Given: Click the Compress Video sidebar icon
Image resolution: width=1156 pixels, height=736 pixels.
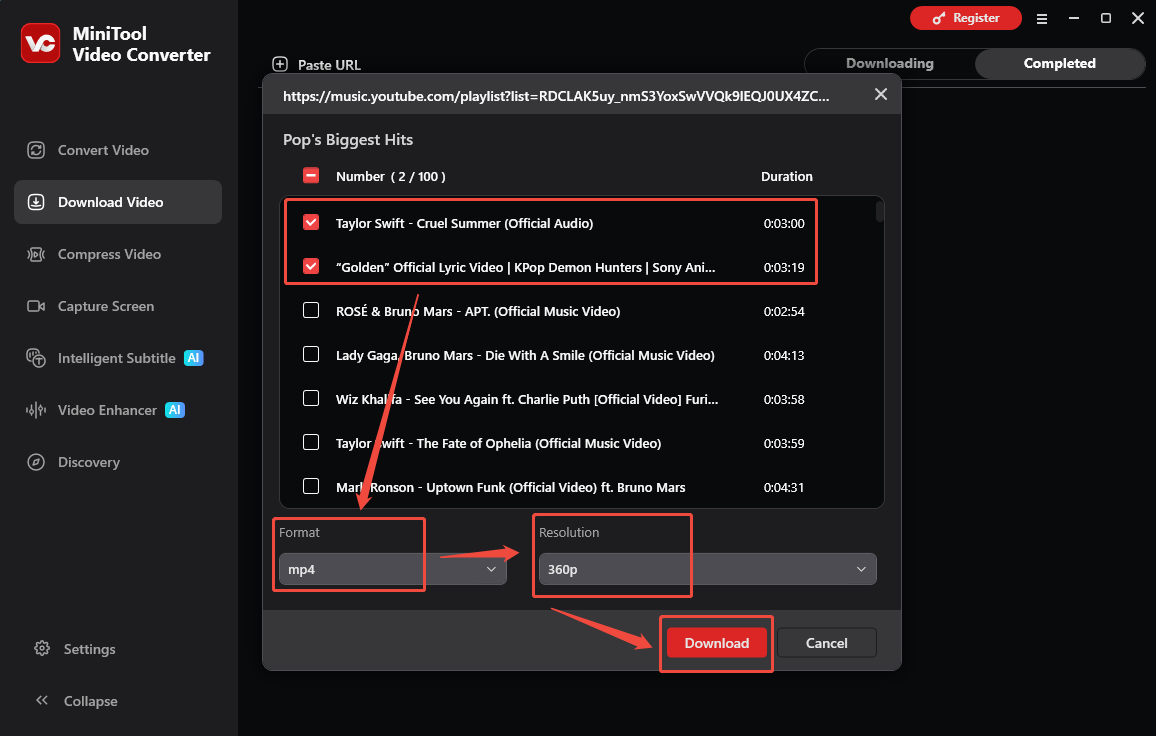Looking at the screenshot, I should tap(36, 254).
